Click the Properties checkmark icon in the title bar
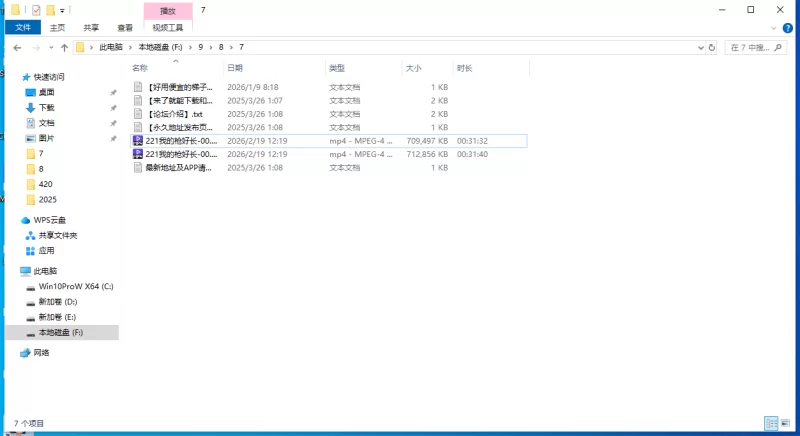This screenshot has width=800, height=436. (x=36, y=10)
